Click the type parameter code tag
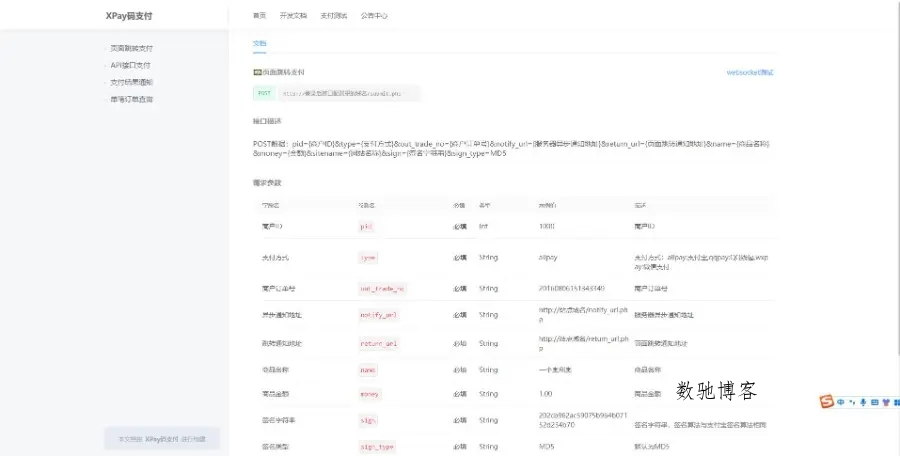 click(x=368, y=258)
